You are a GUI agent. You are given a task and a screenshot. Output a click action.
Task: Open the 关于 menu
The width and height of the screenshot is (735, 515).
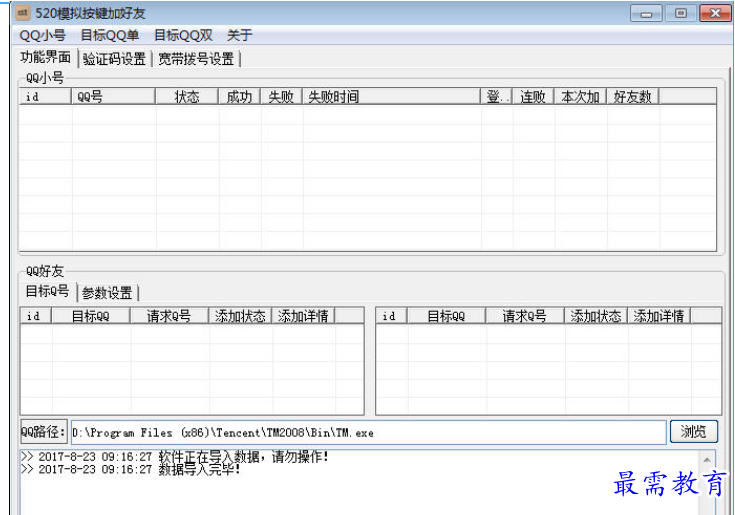[240, 35]
